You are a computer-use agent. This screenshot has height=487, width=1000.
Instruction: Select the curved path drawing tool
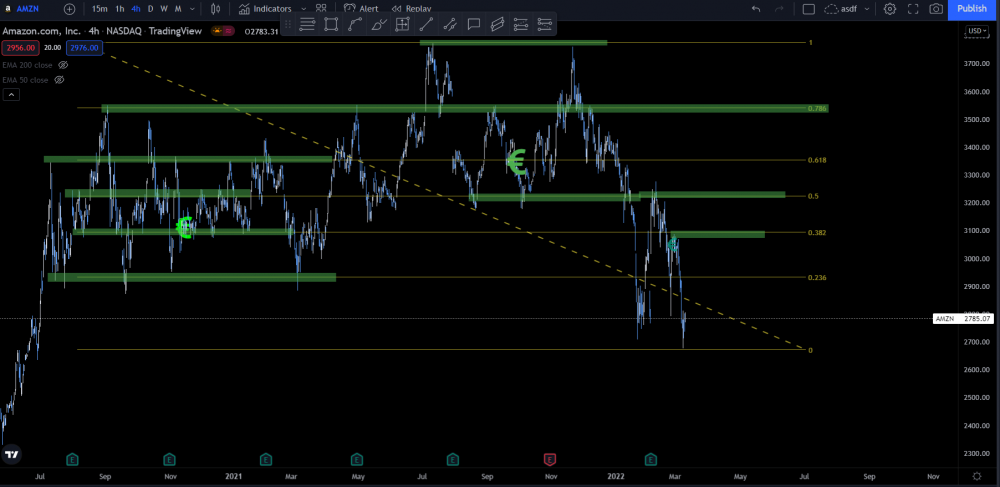click(355, 24)
